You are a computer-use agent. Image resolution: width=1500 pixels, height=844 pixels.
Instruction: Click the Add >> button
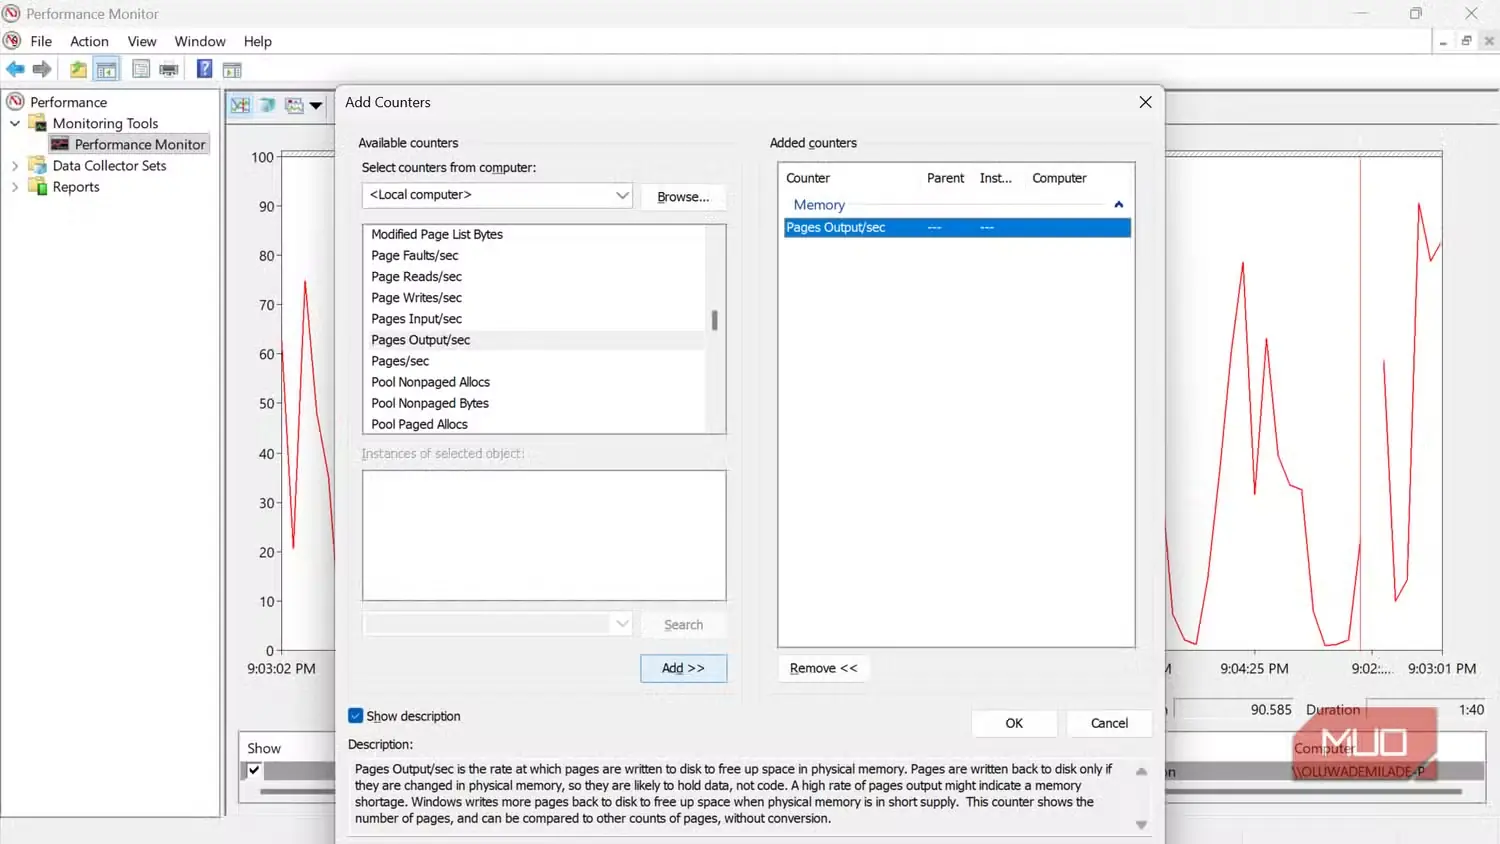pyautogui.click(x=683, y=668)
